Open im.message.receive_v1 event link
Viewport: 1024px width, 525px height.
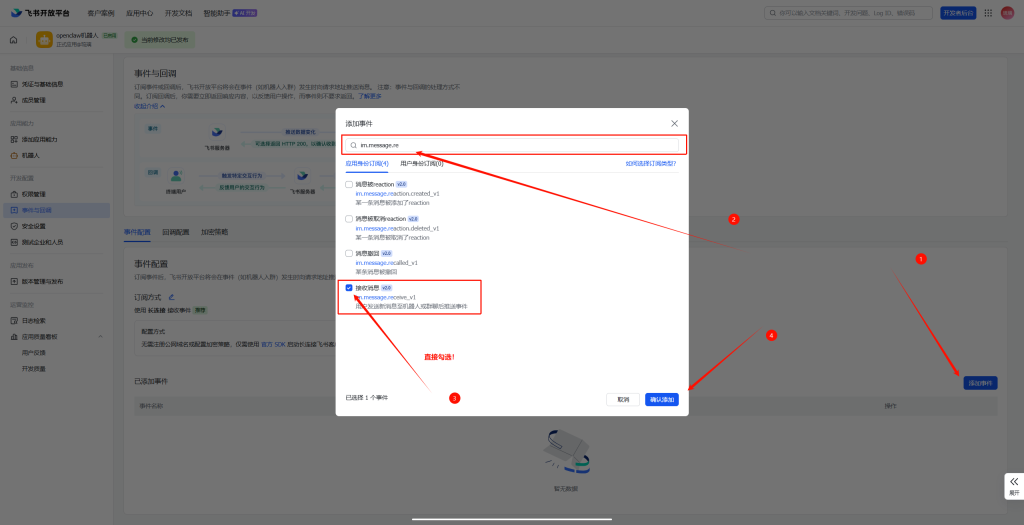point(385,297)
